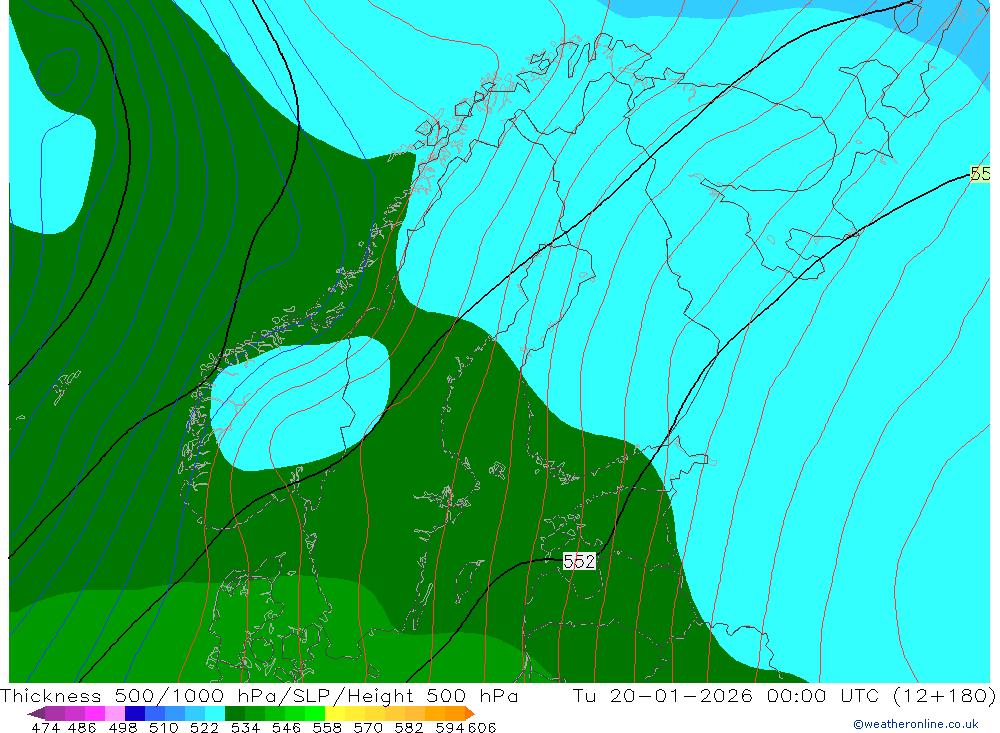Viewport: 1000px width, 733px height.
Task: Click the 570 legend value
Action: pos(367,727)
